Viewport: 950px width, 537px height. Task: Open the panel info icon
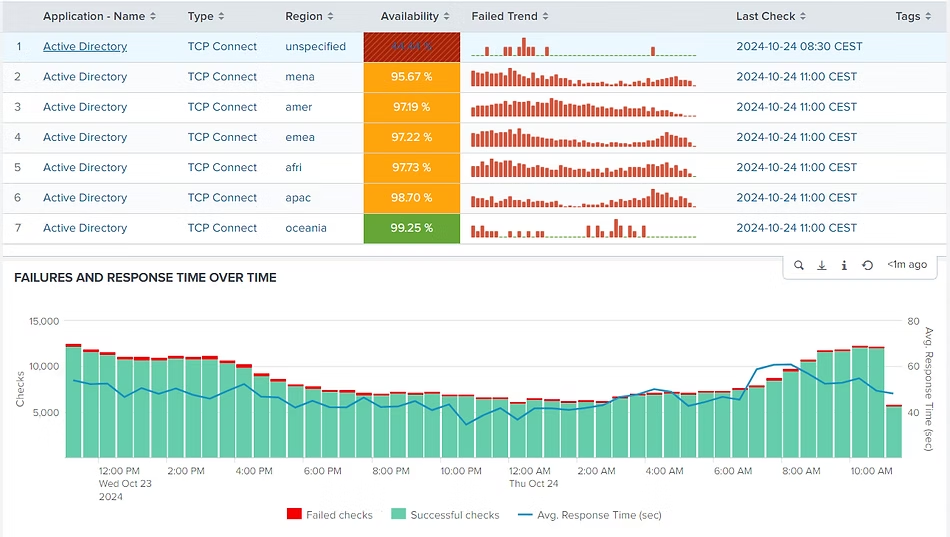844,265
